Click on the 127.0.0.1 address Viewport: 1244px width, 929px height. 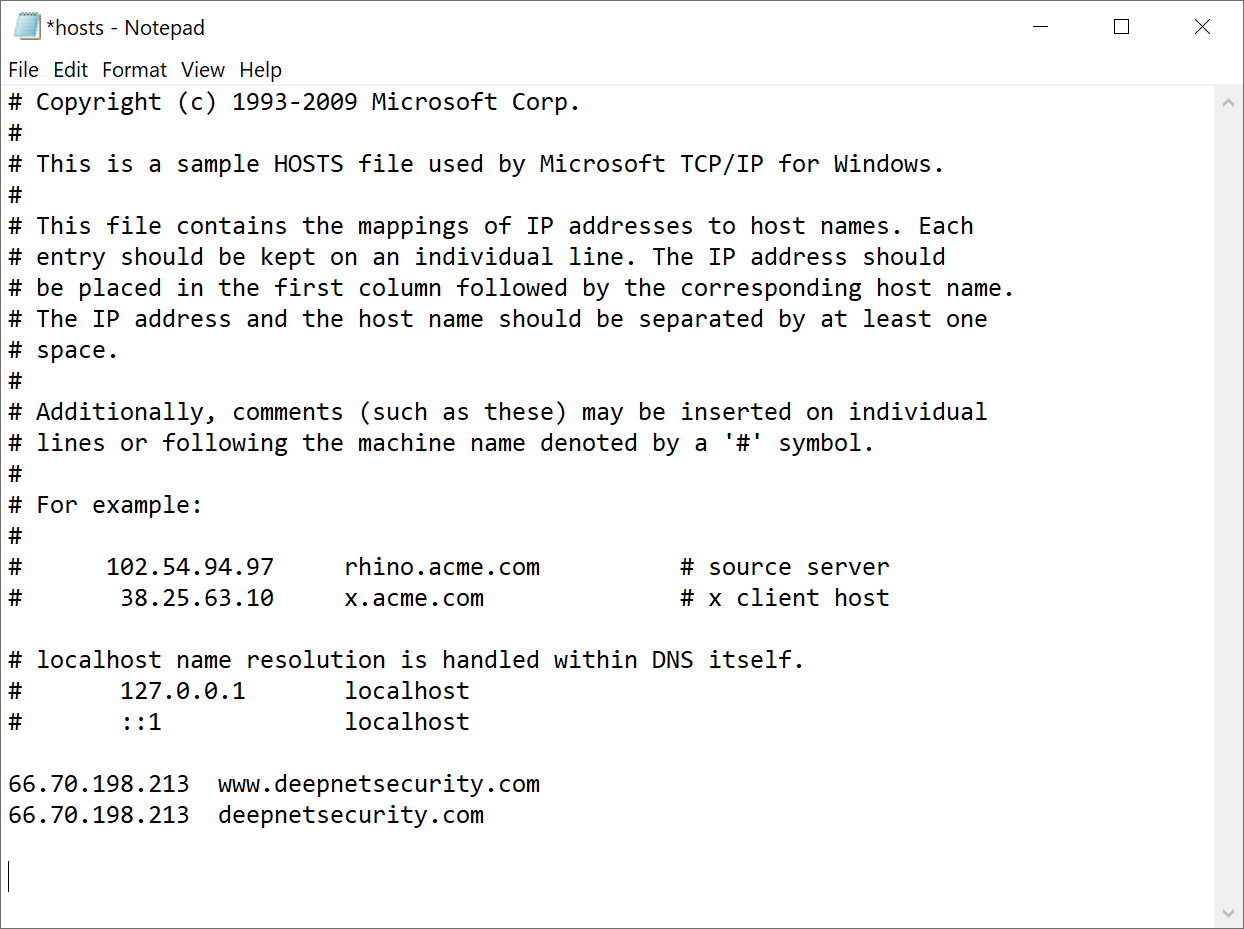point(182,691)
